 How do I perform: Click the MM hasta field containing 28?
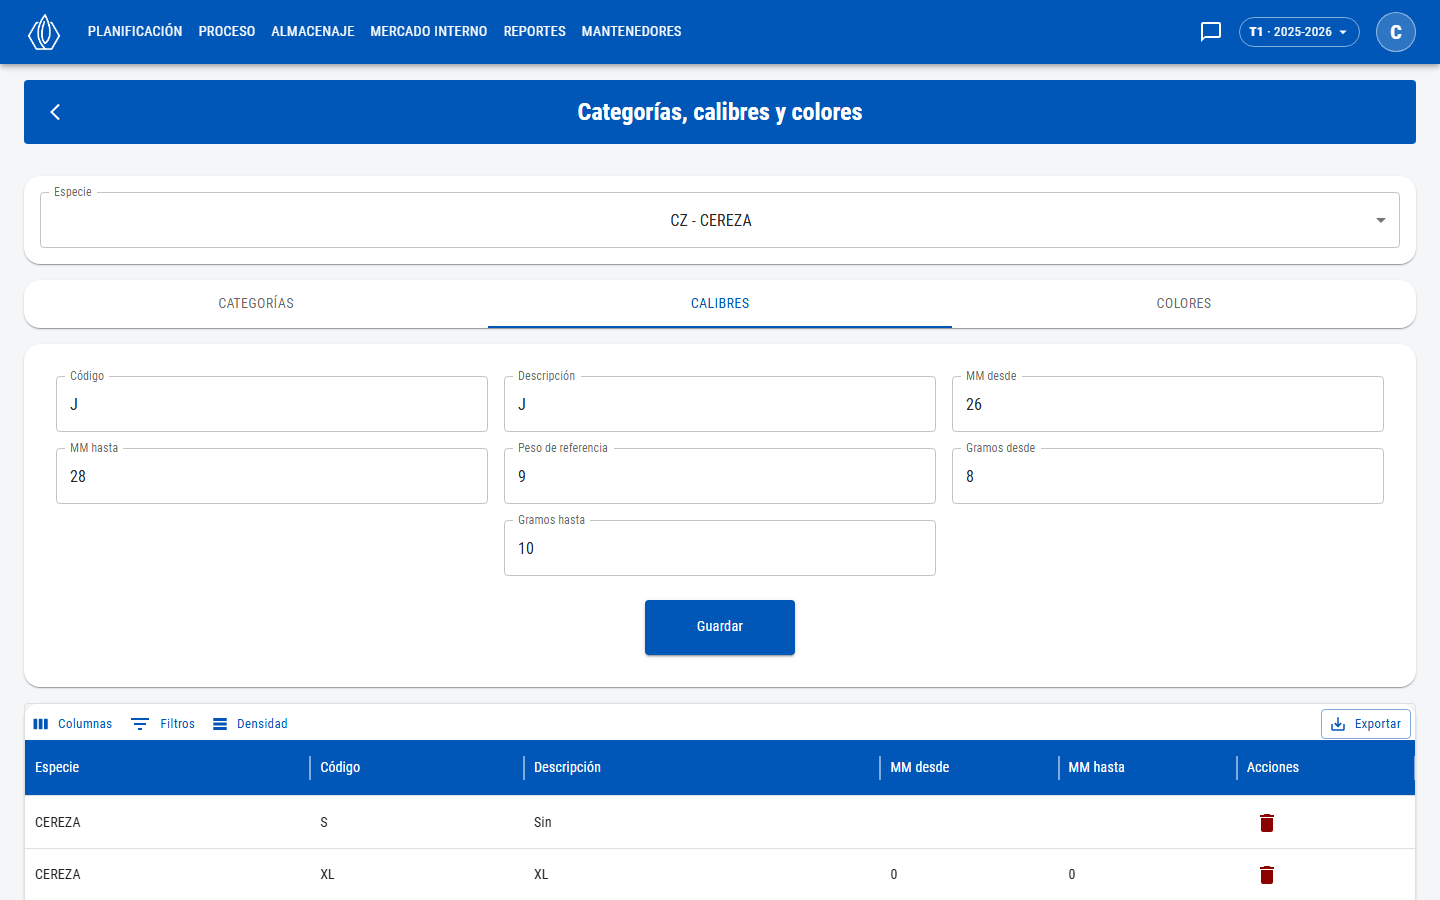pos(272,476)
